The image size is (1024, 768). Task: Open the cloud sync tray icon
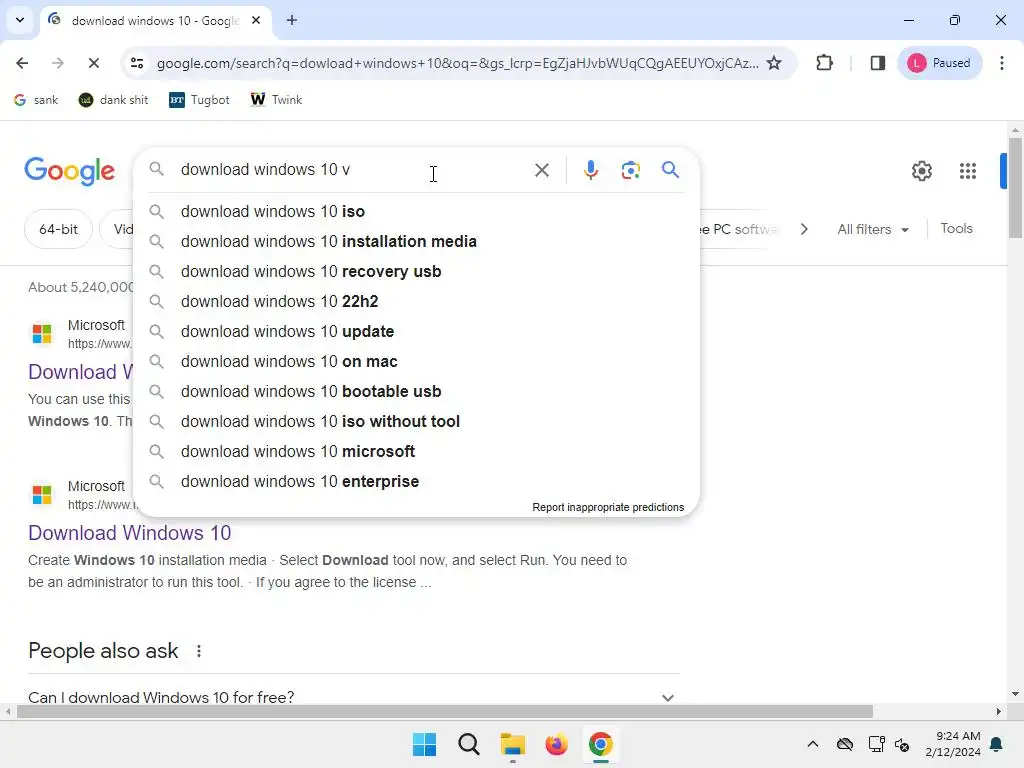point(844,744)
